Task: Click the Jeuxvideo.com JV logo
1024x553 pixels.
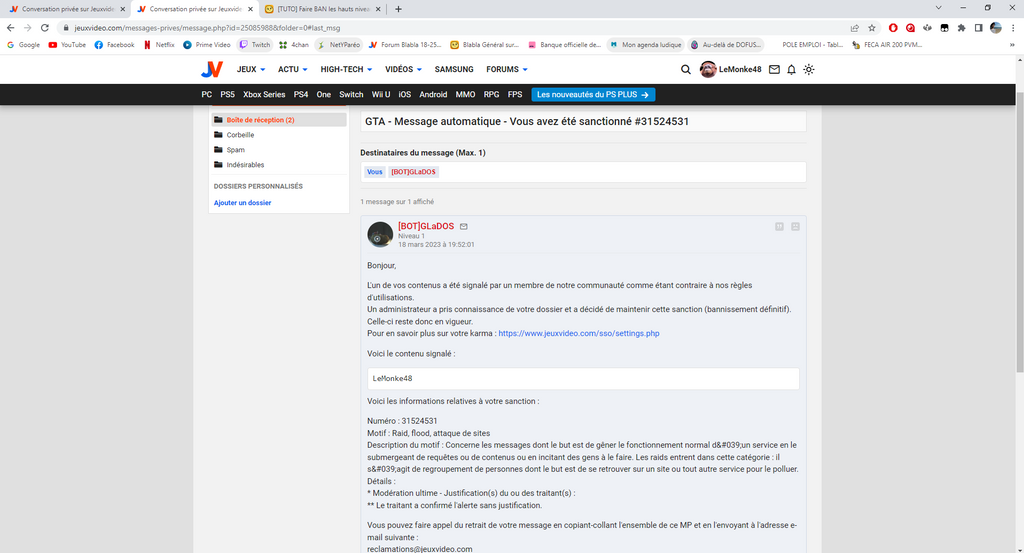Action: pyautogui.click(x=212, y=69)
